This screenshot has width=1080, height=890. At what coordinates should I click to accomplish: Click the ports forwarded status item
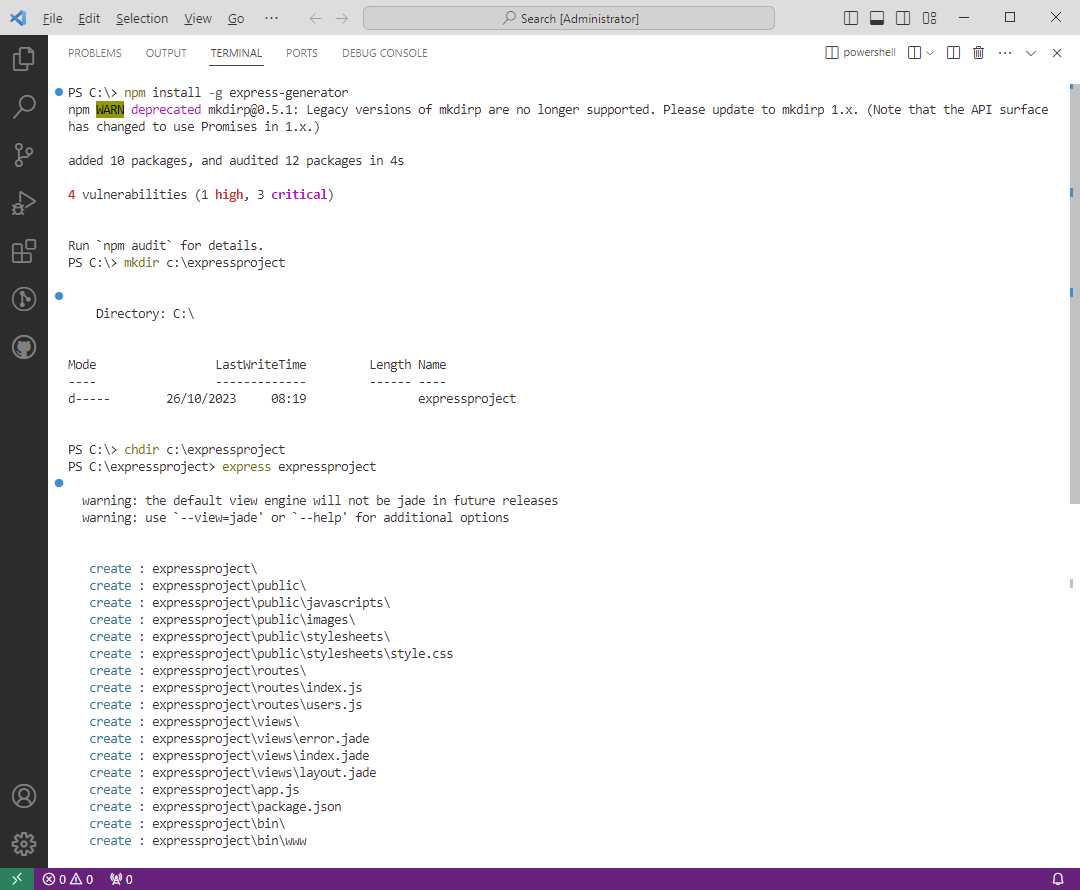121,879
